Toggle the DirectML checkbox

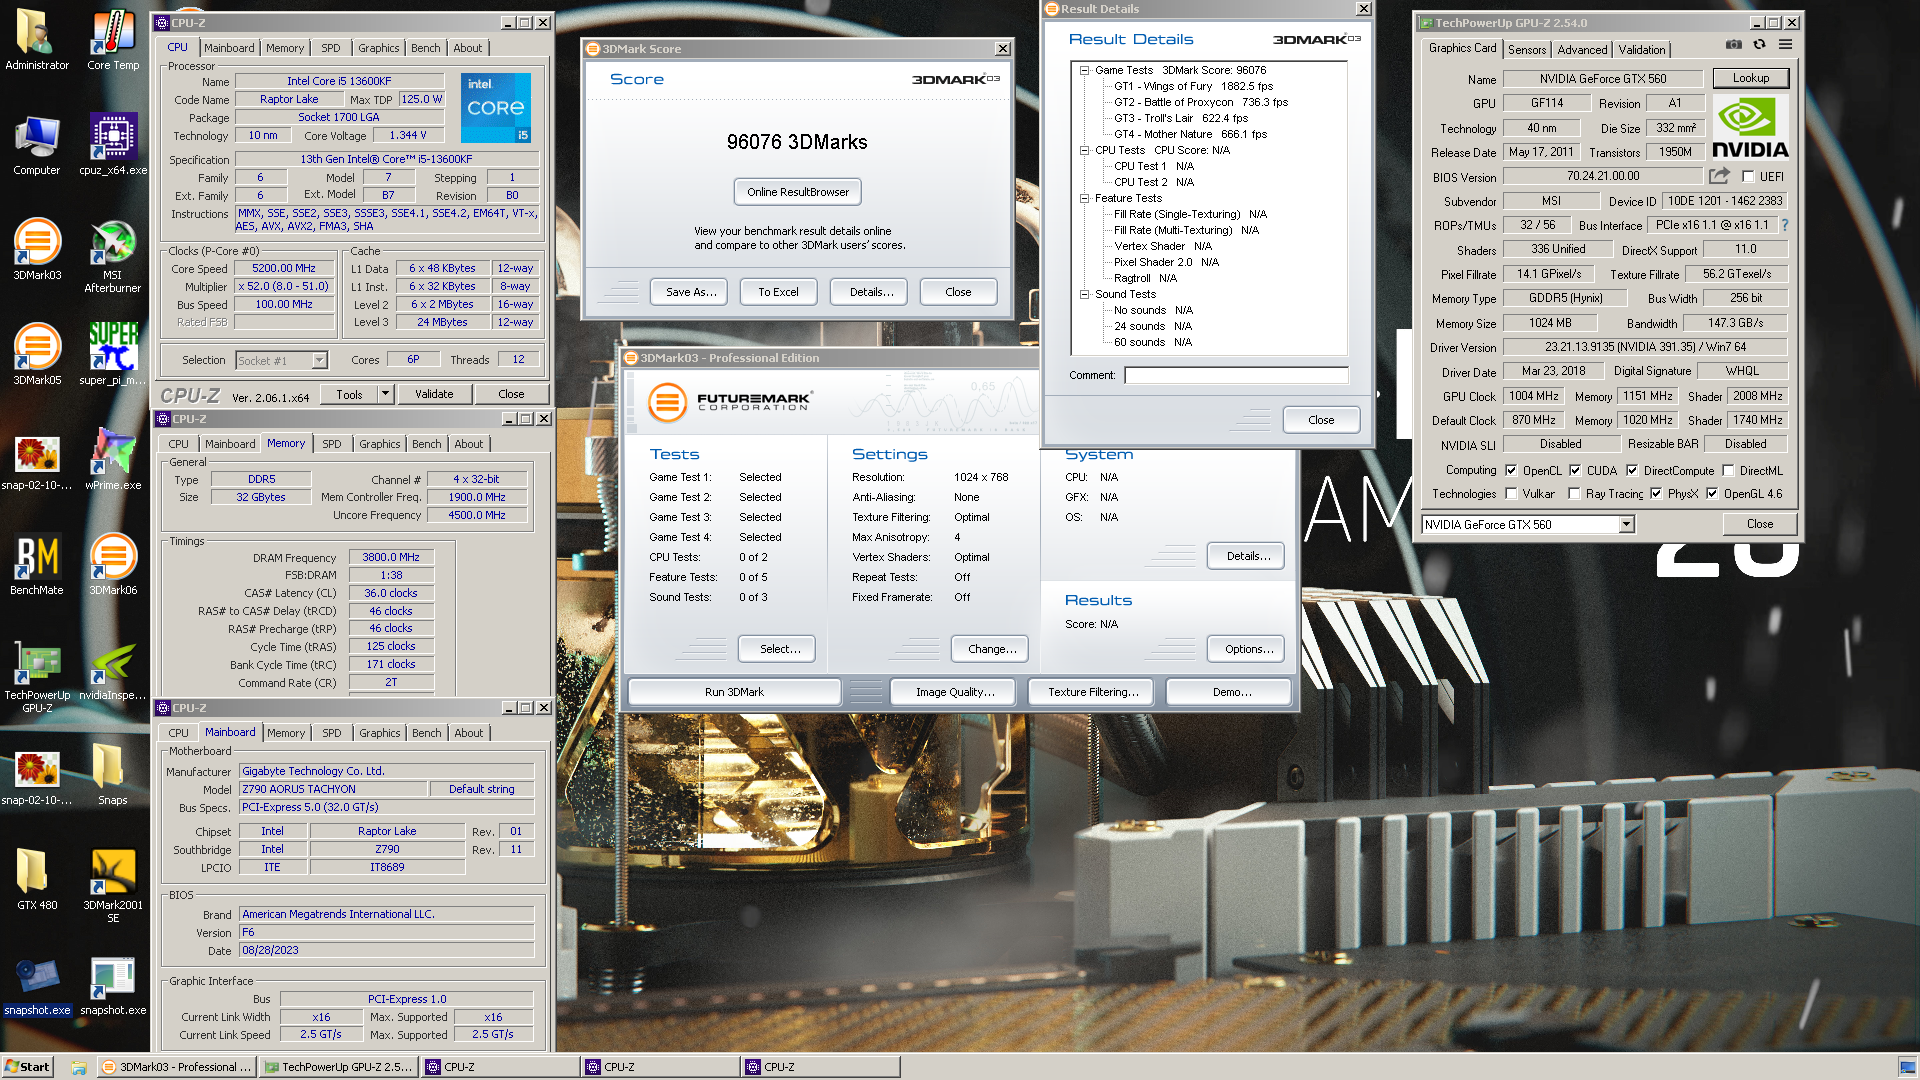tap(1728, 470)
